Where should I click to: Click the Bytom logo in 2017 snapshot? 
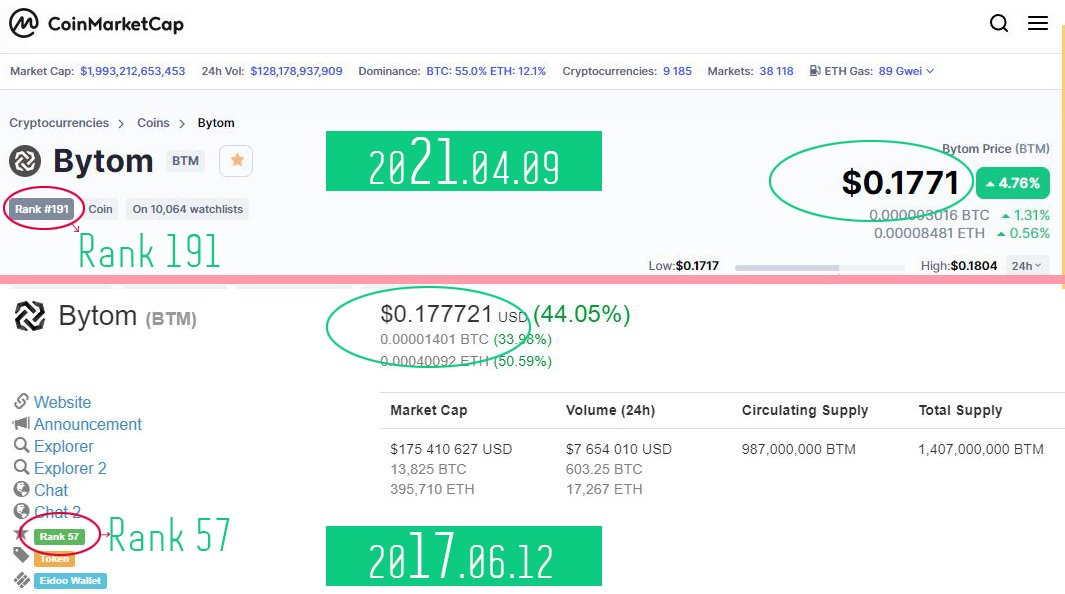coord(30,316)
